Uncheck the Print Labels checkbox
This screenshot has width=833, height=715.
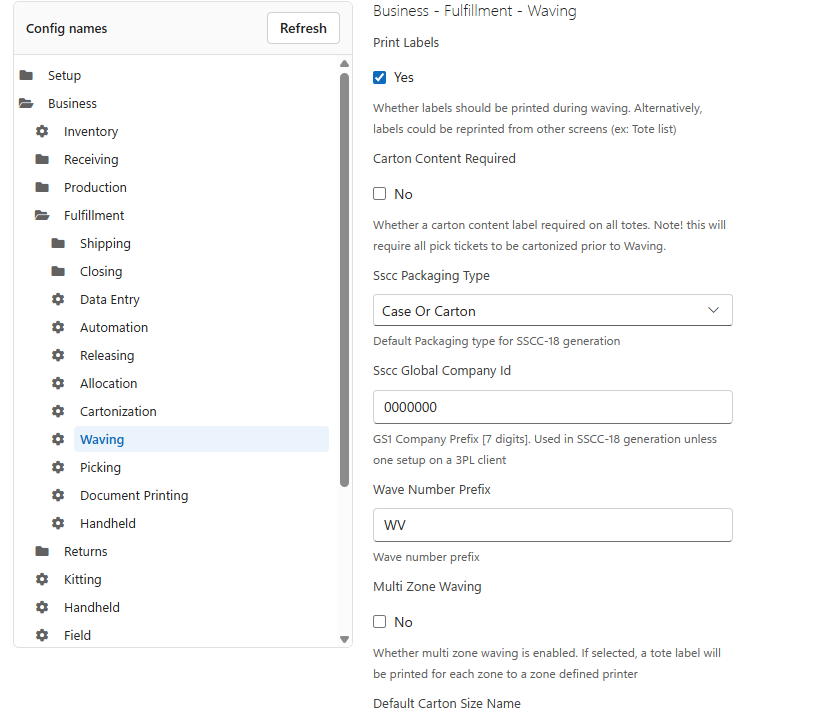[379, 78]
